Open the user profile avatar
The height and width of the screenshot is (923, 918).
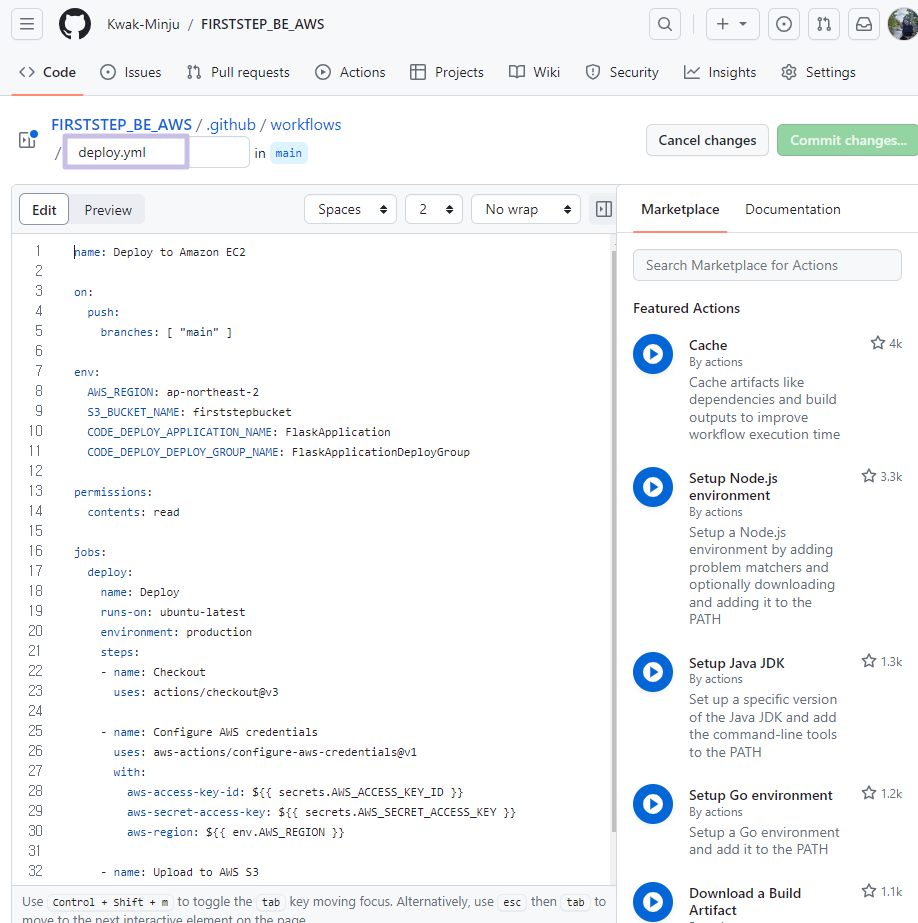903,24
